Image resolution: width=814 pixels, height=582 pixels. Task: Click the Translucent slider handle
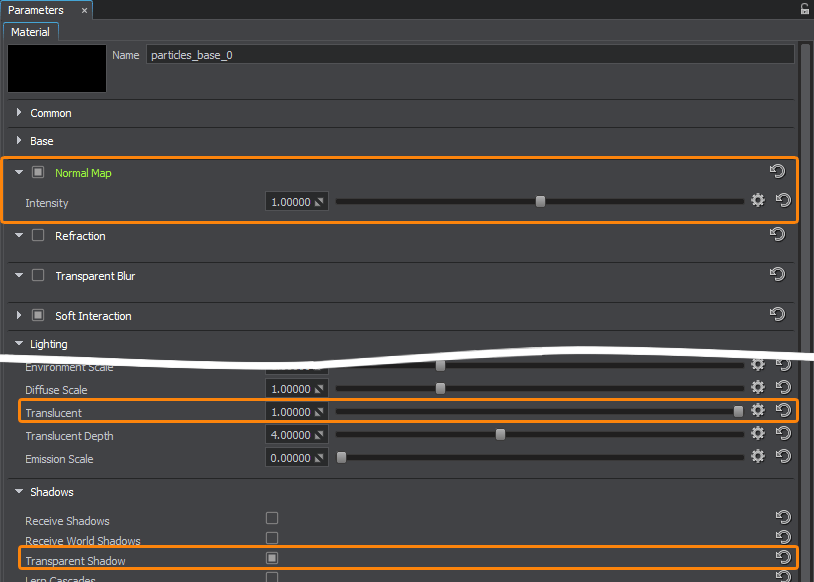(x=738, y=411)
